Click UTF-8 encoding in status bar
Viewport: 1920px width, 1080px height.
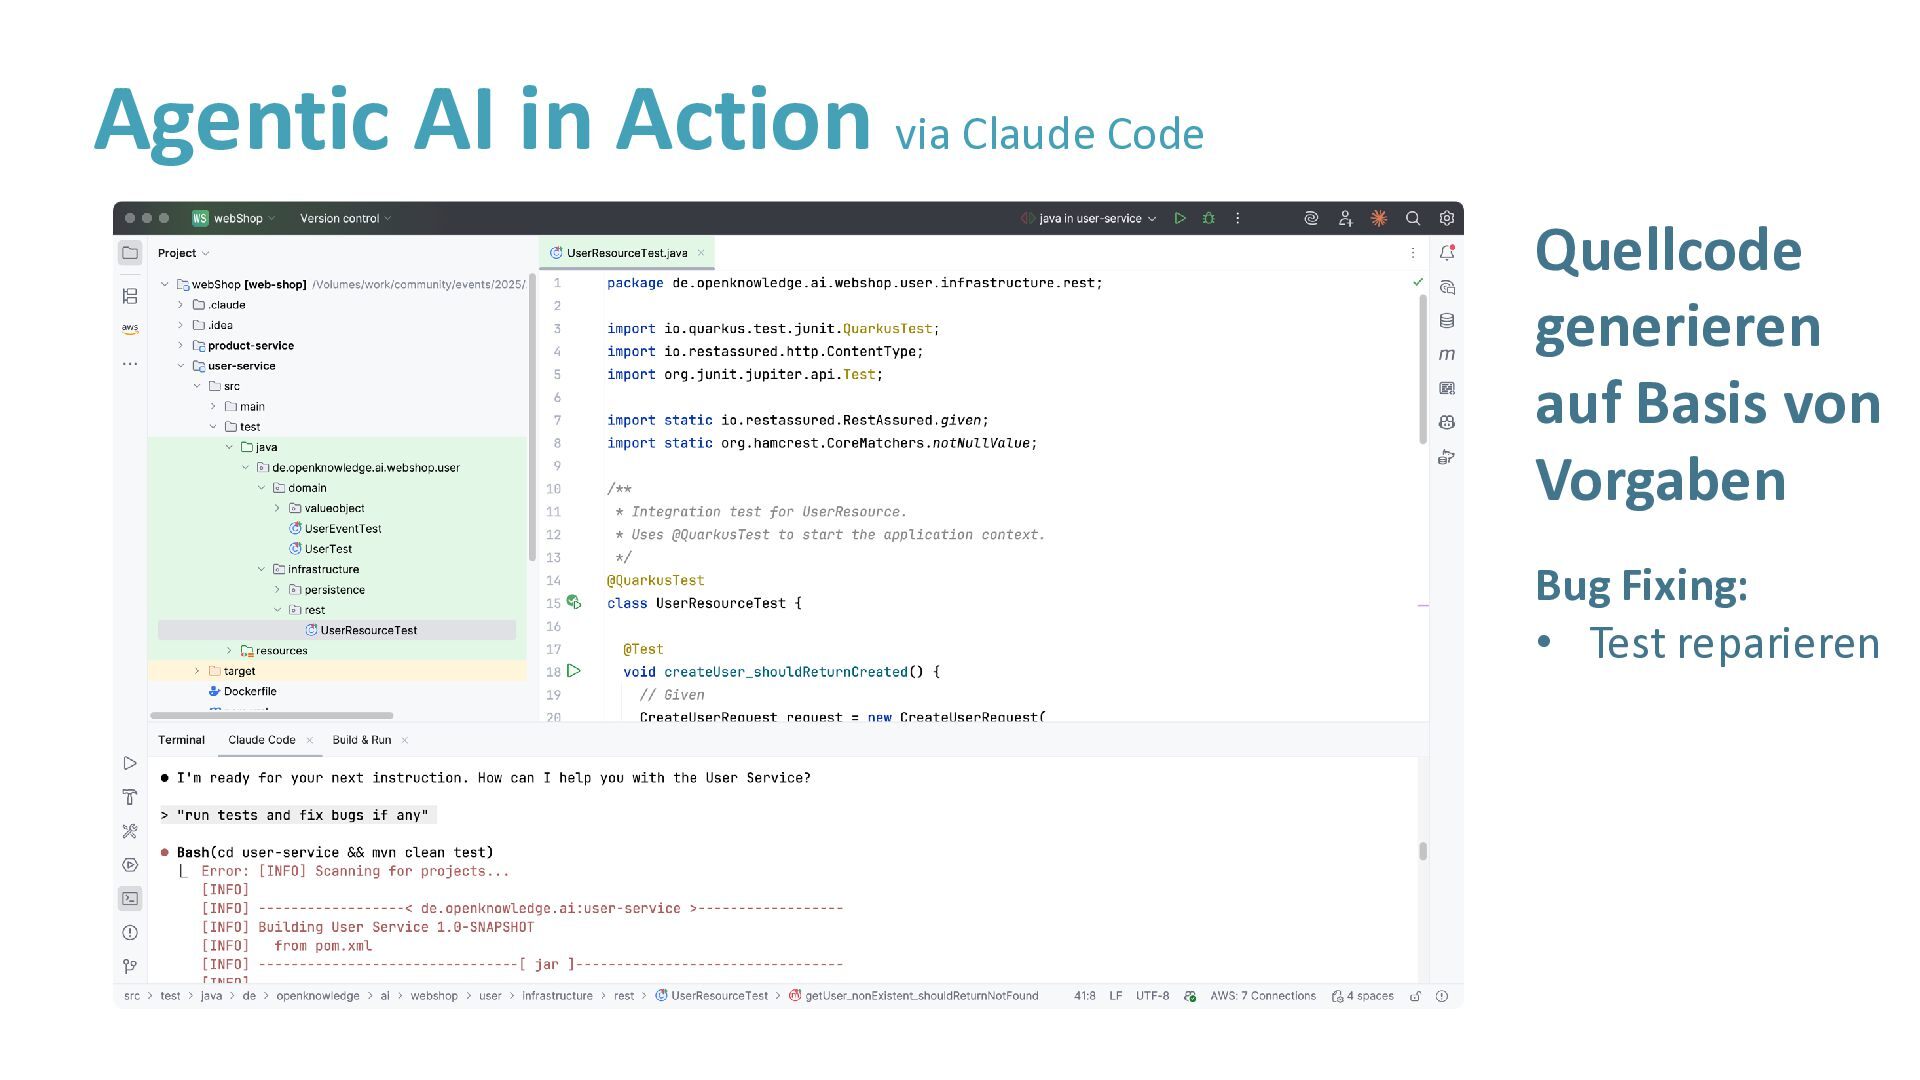(x=1152, y=996)
